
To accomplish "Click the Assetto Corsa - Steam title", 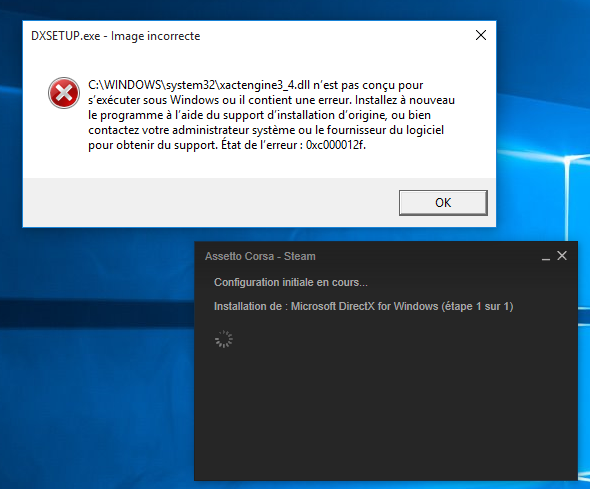I will (x=260, y=256).
